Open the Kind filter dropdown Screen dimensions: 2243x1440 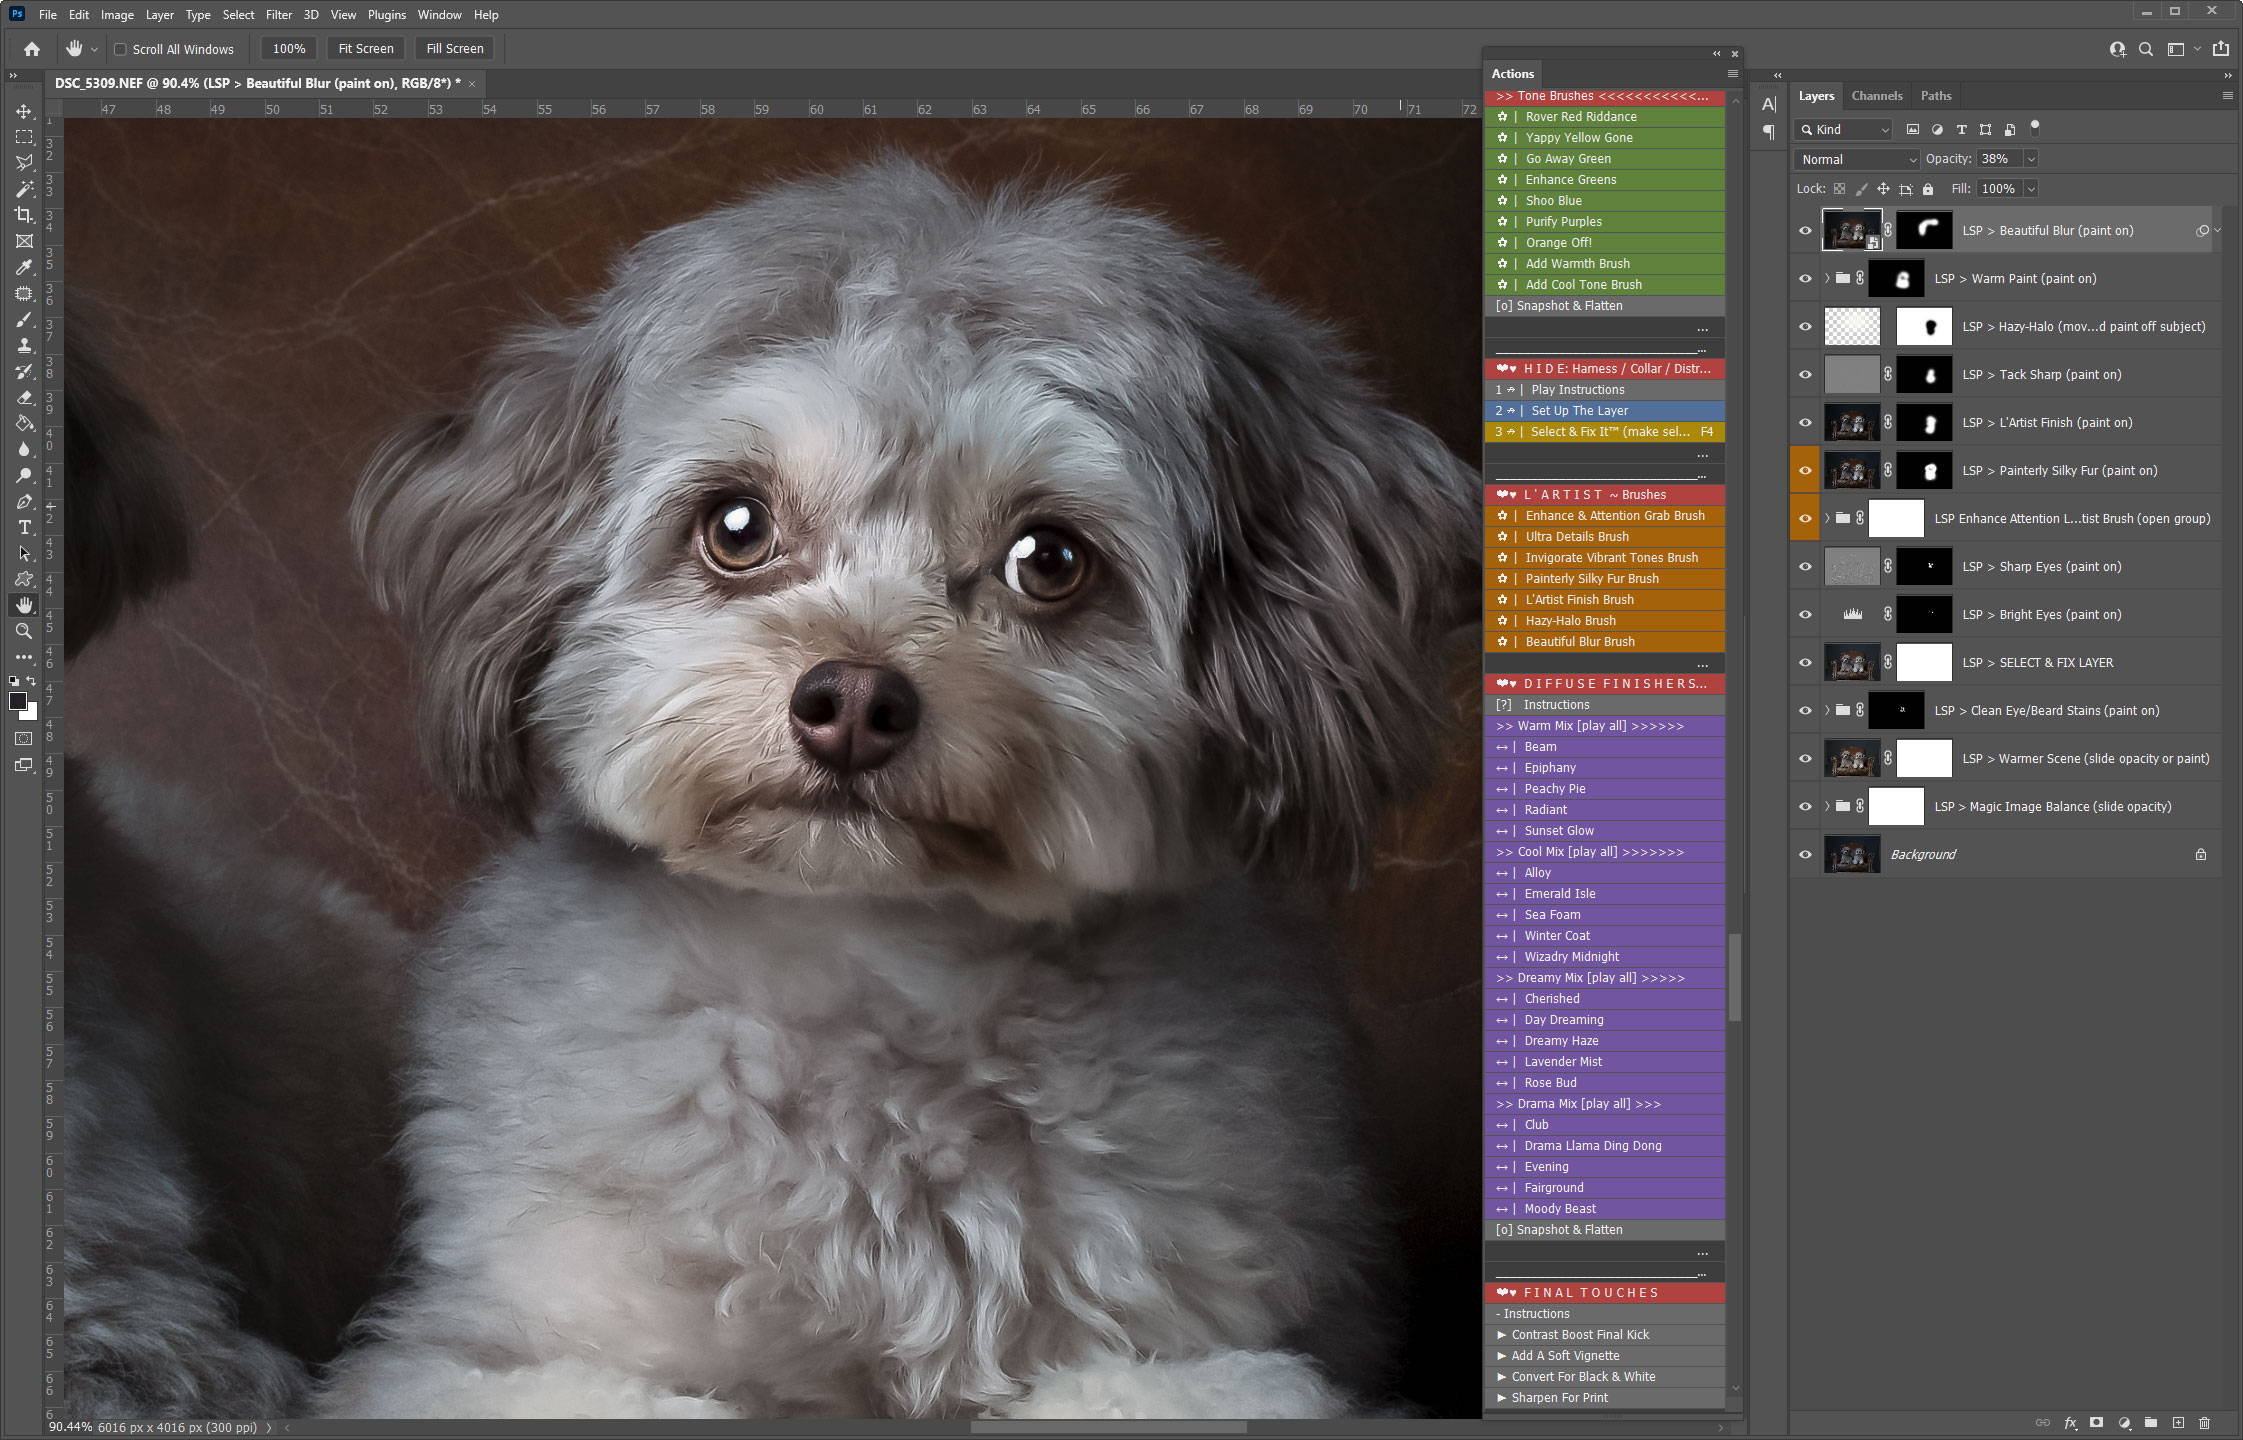1845,130
